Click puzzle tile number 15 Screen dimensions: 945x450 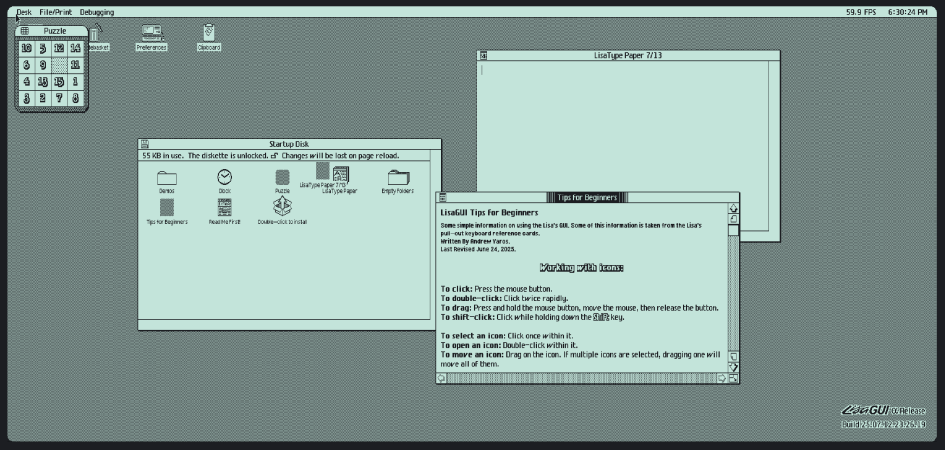(x=60, y=81)
